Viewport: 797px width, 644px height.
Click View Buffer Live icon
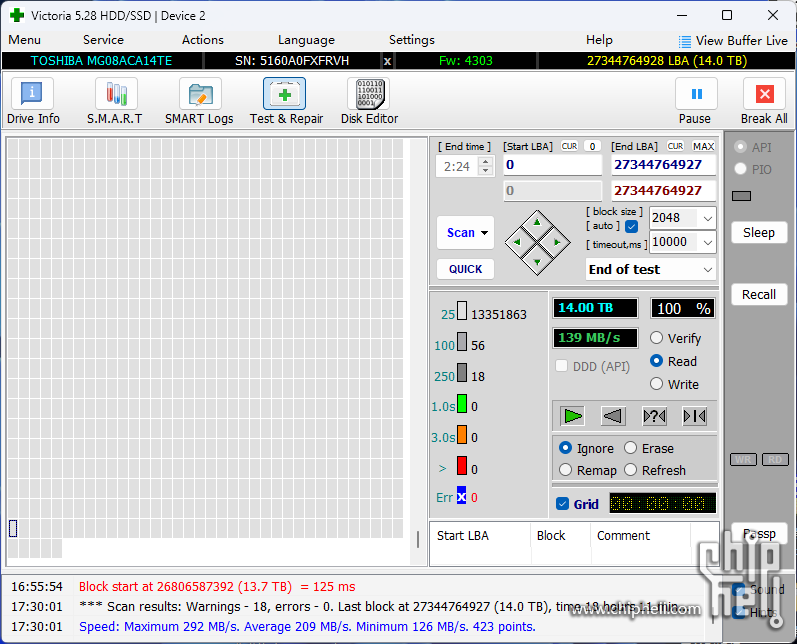tap(685, 41)
